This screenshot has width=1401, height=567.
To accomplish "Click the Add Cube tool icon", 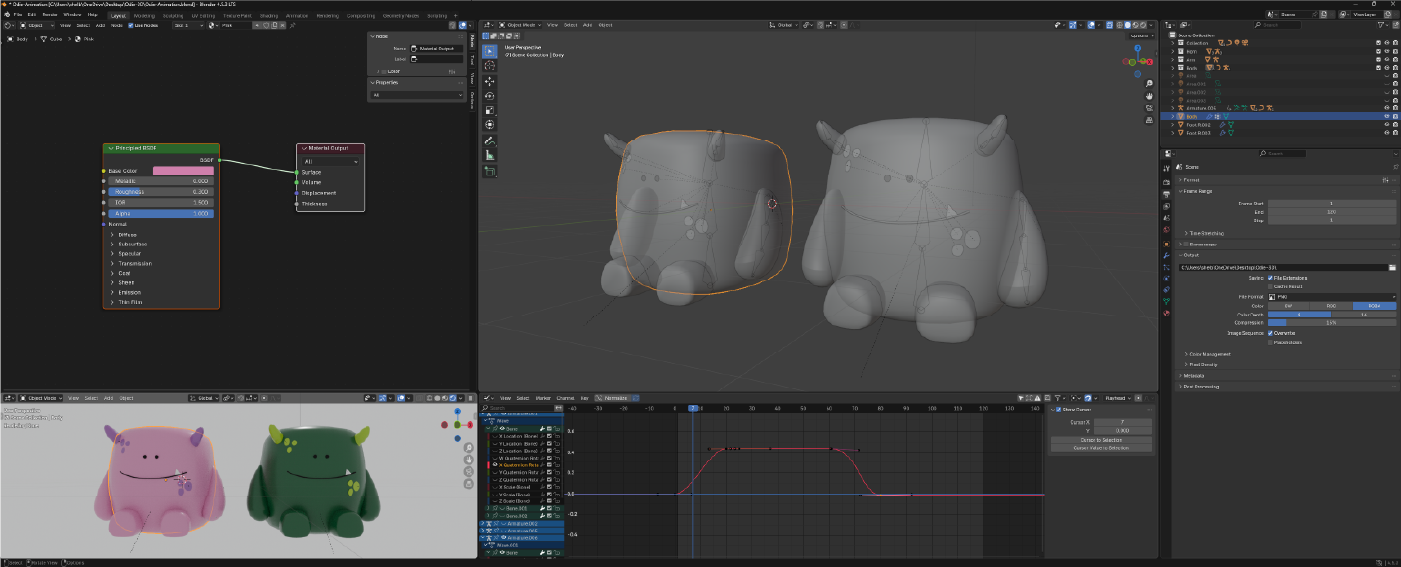I will tap(490, 172).
